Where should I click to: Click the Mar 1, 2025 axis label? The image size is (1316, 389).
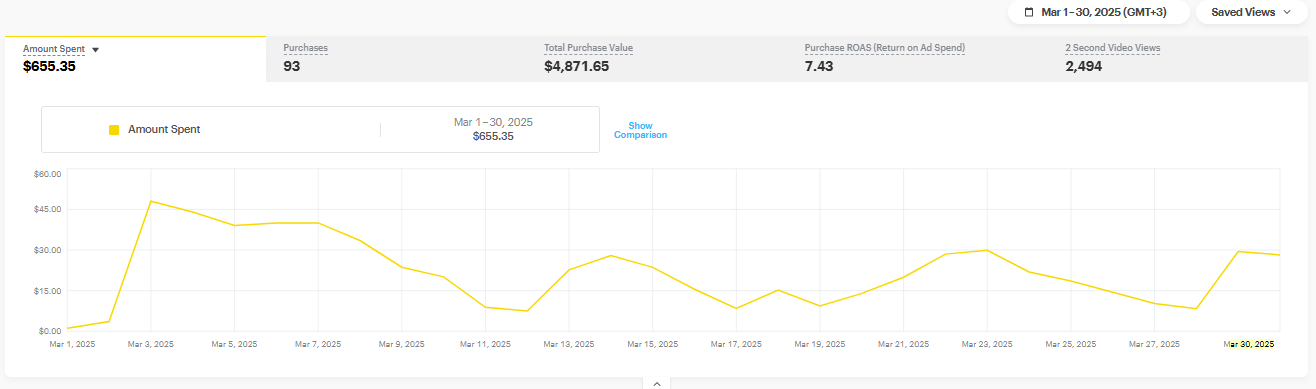pyautogui.click(x=72, y=344)
